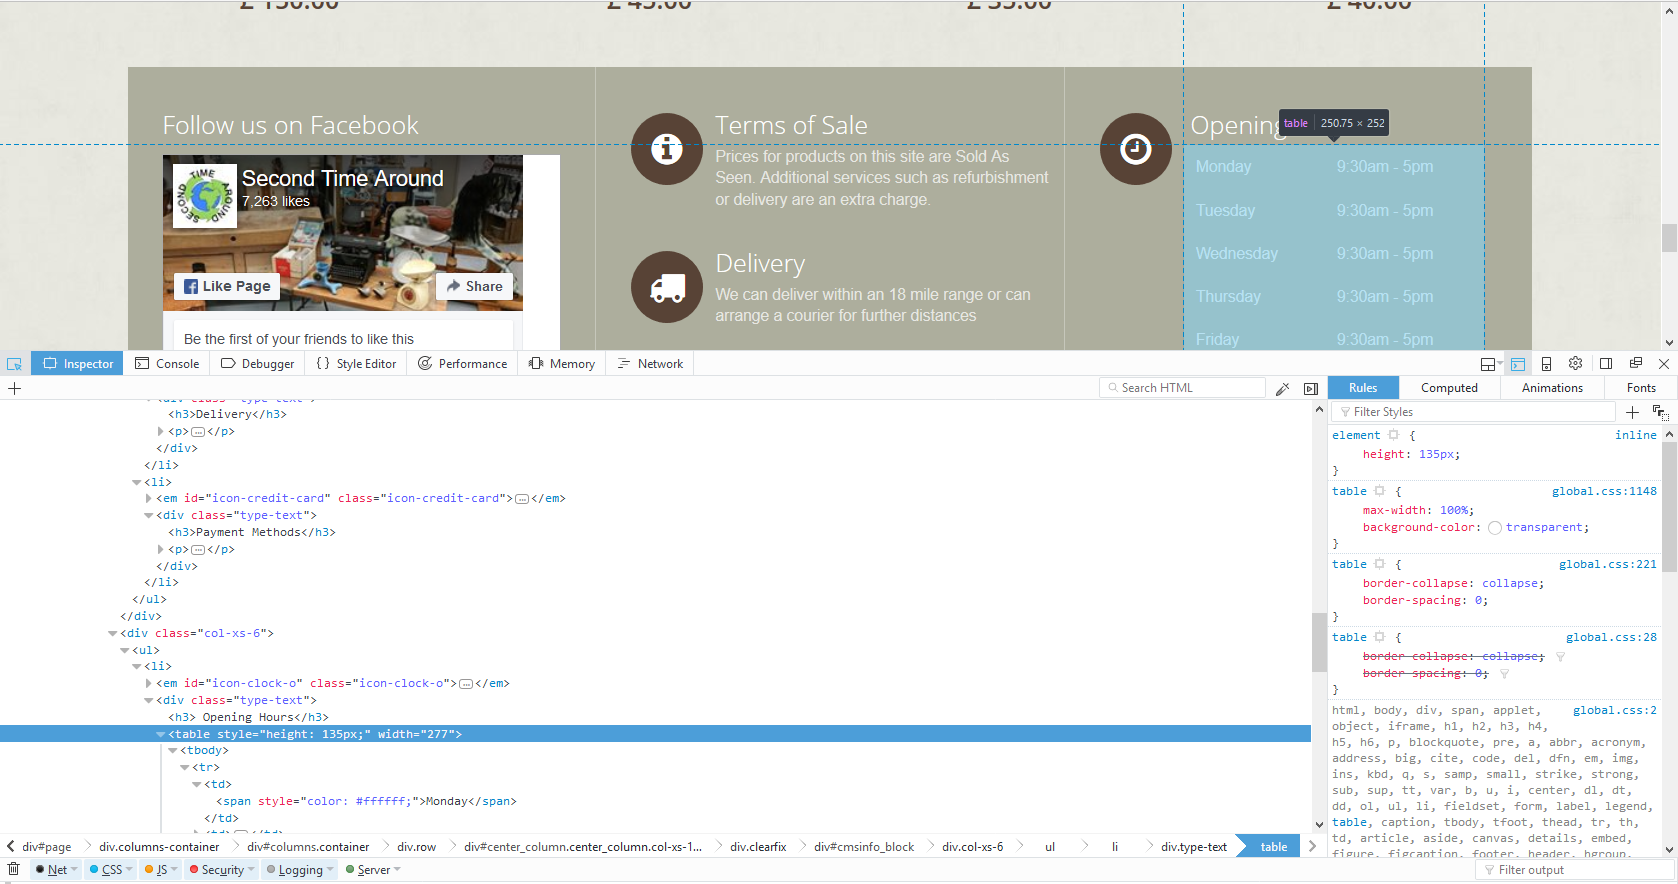
Task: Open global.css:1148 source link
Action: click(1604, 491)
